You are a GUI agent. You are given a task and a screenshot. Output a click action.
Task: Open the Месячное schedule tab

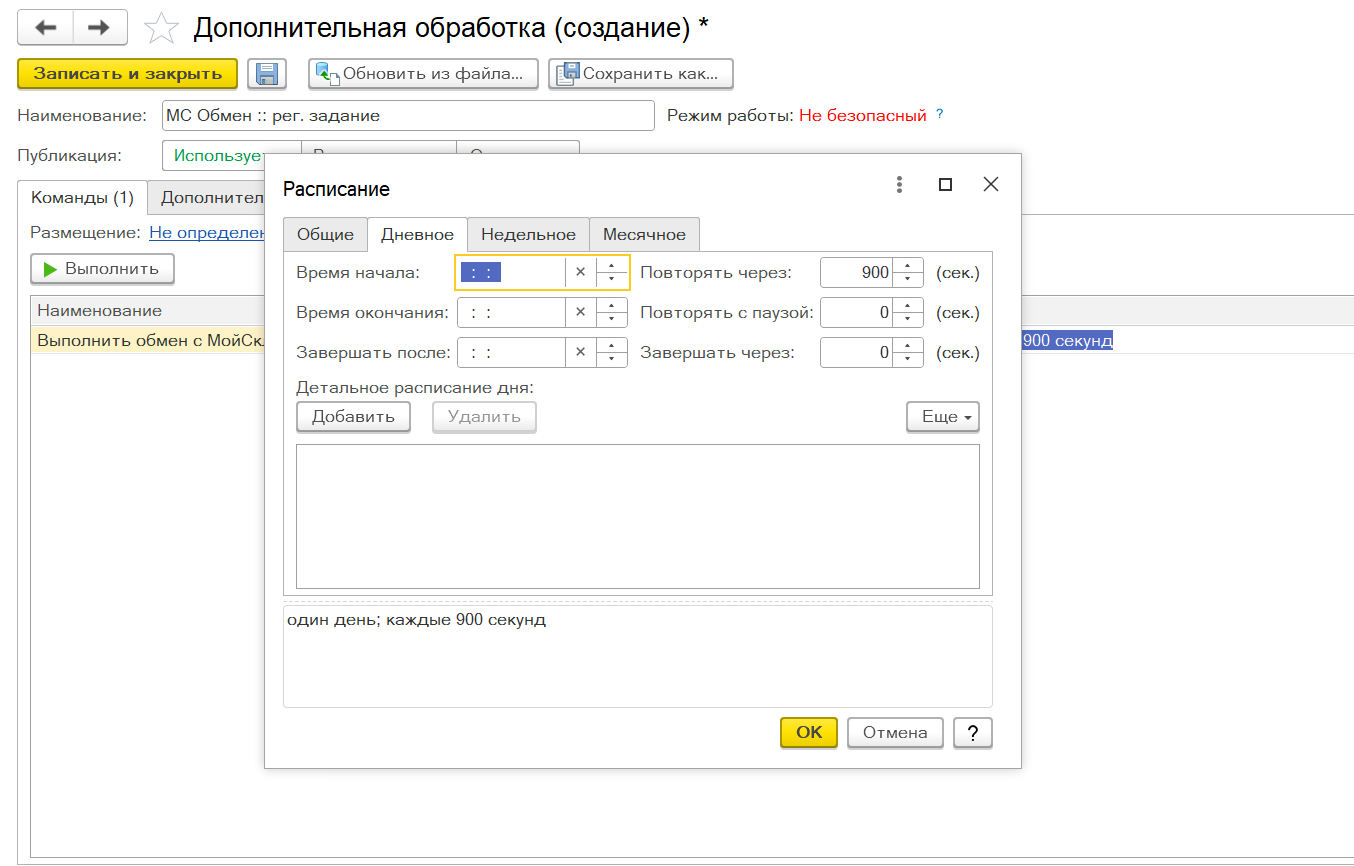pyautogui.click(x=644, y=234)
